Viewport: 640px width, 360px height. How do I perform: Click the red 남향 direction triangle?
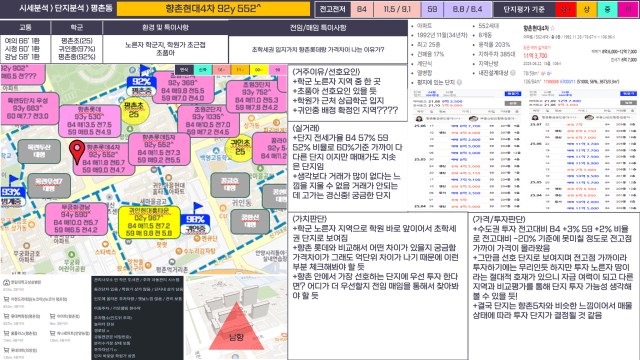click(x=236, y=327)
